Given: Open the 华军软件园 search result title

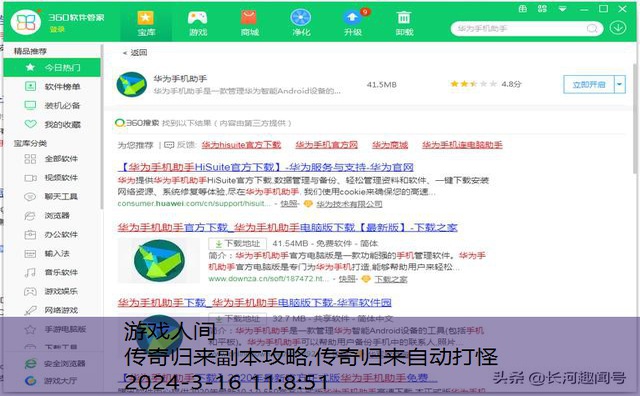Looking at the screenshot, I should coord(254,303).
